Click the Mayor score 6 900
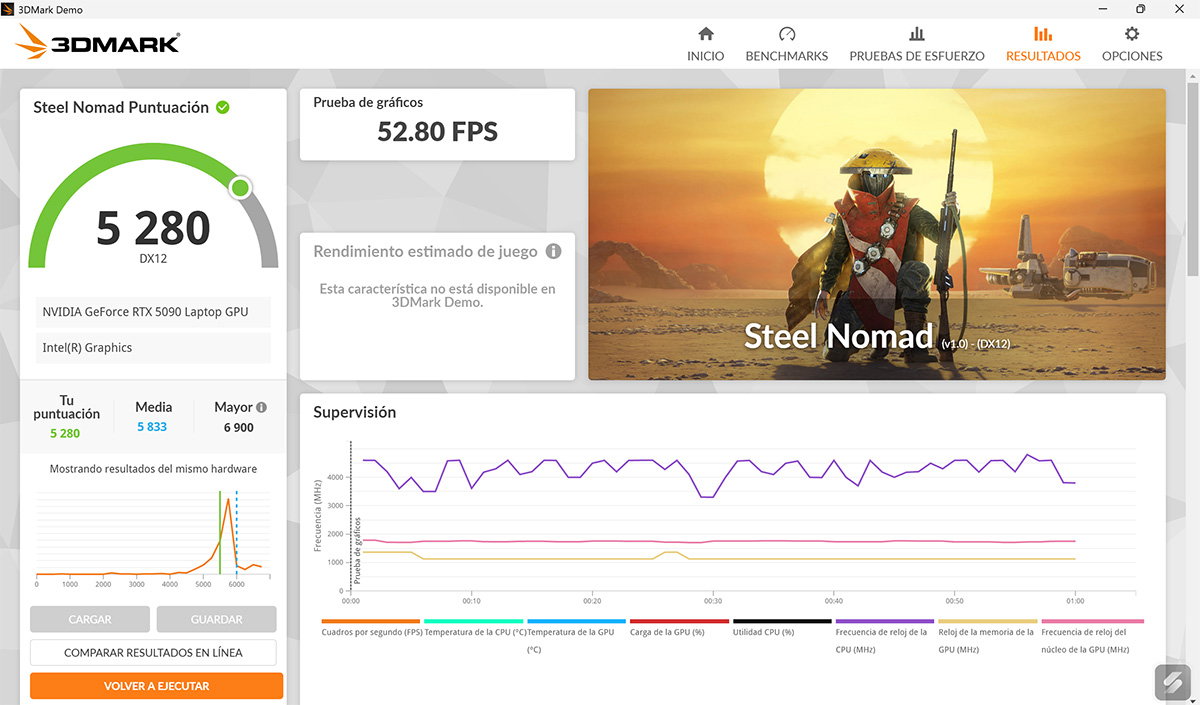This screenshot has width=1200, height=705. [237, 427]
